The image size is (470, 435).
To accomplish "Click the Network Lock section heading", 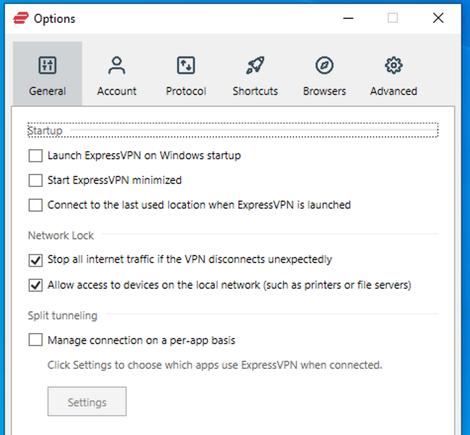I will [x=61, y=235].
